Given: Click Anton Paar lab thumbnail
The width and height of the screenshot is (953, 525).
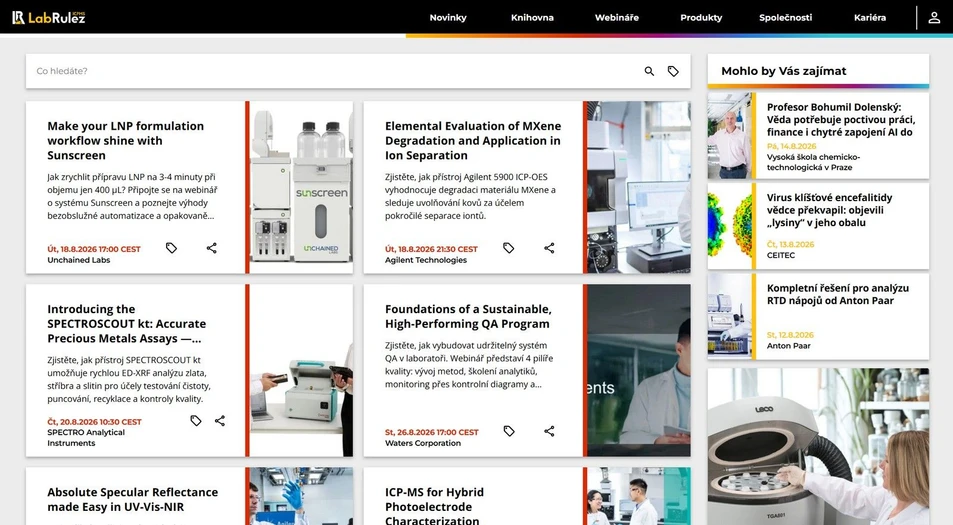Looking at the screenshot, I should pos(730,317).
